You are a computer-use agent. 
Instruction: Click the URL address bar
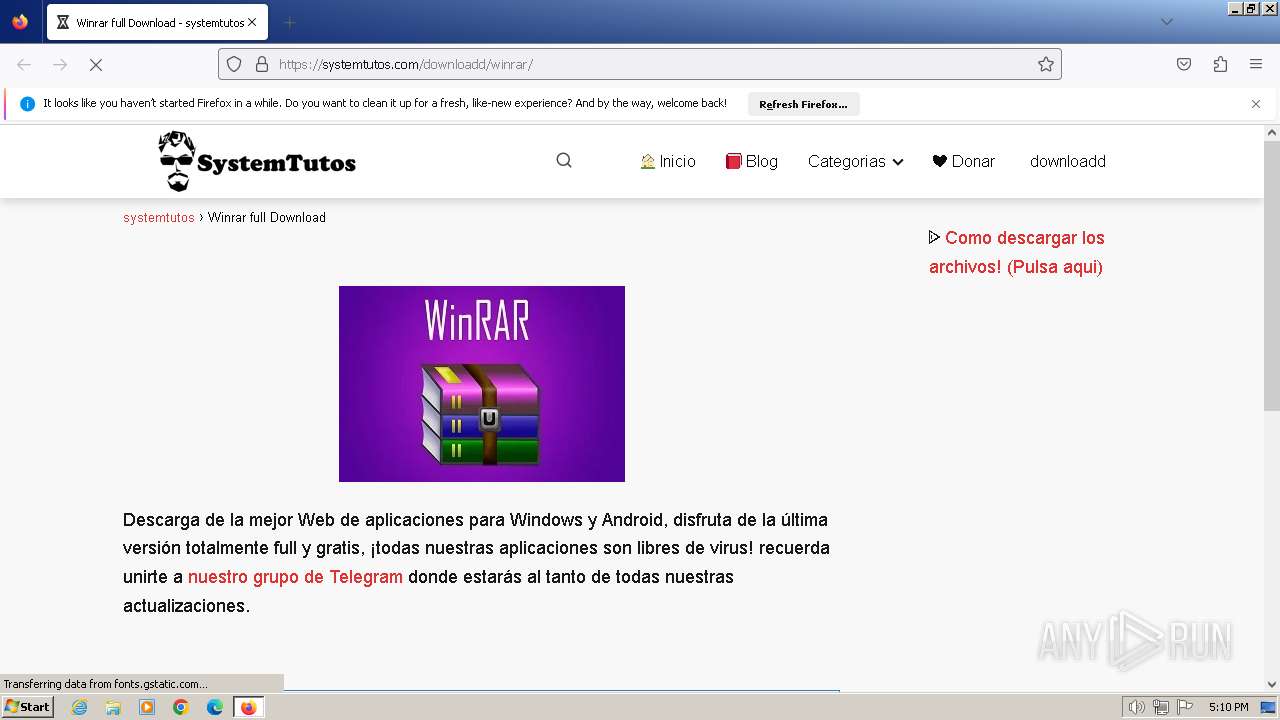[x=640, y=64]
